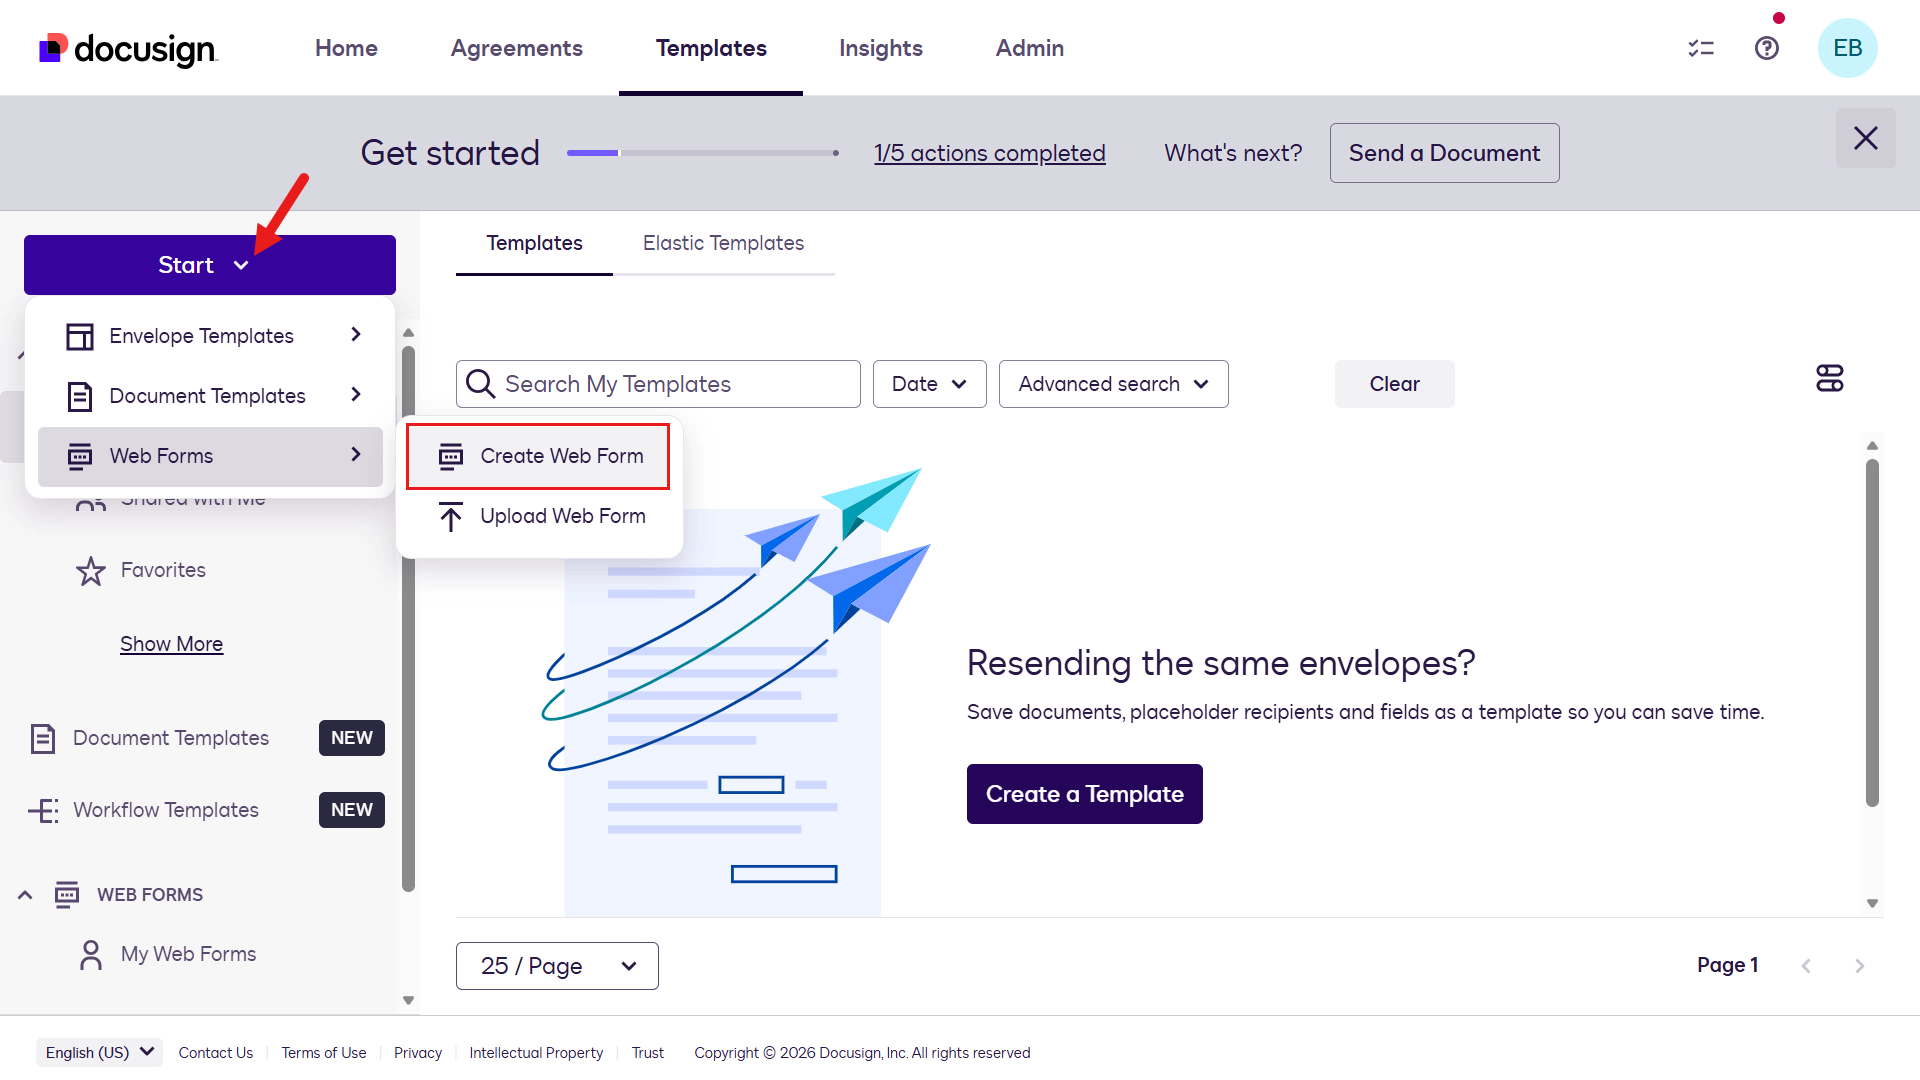The image size is (1920, 1080).
Task: Open the Advanced search dropdown
Action: click(x=1114, y=384)
